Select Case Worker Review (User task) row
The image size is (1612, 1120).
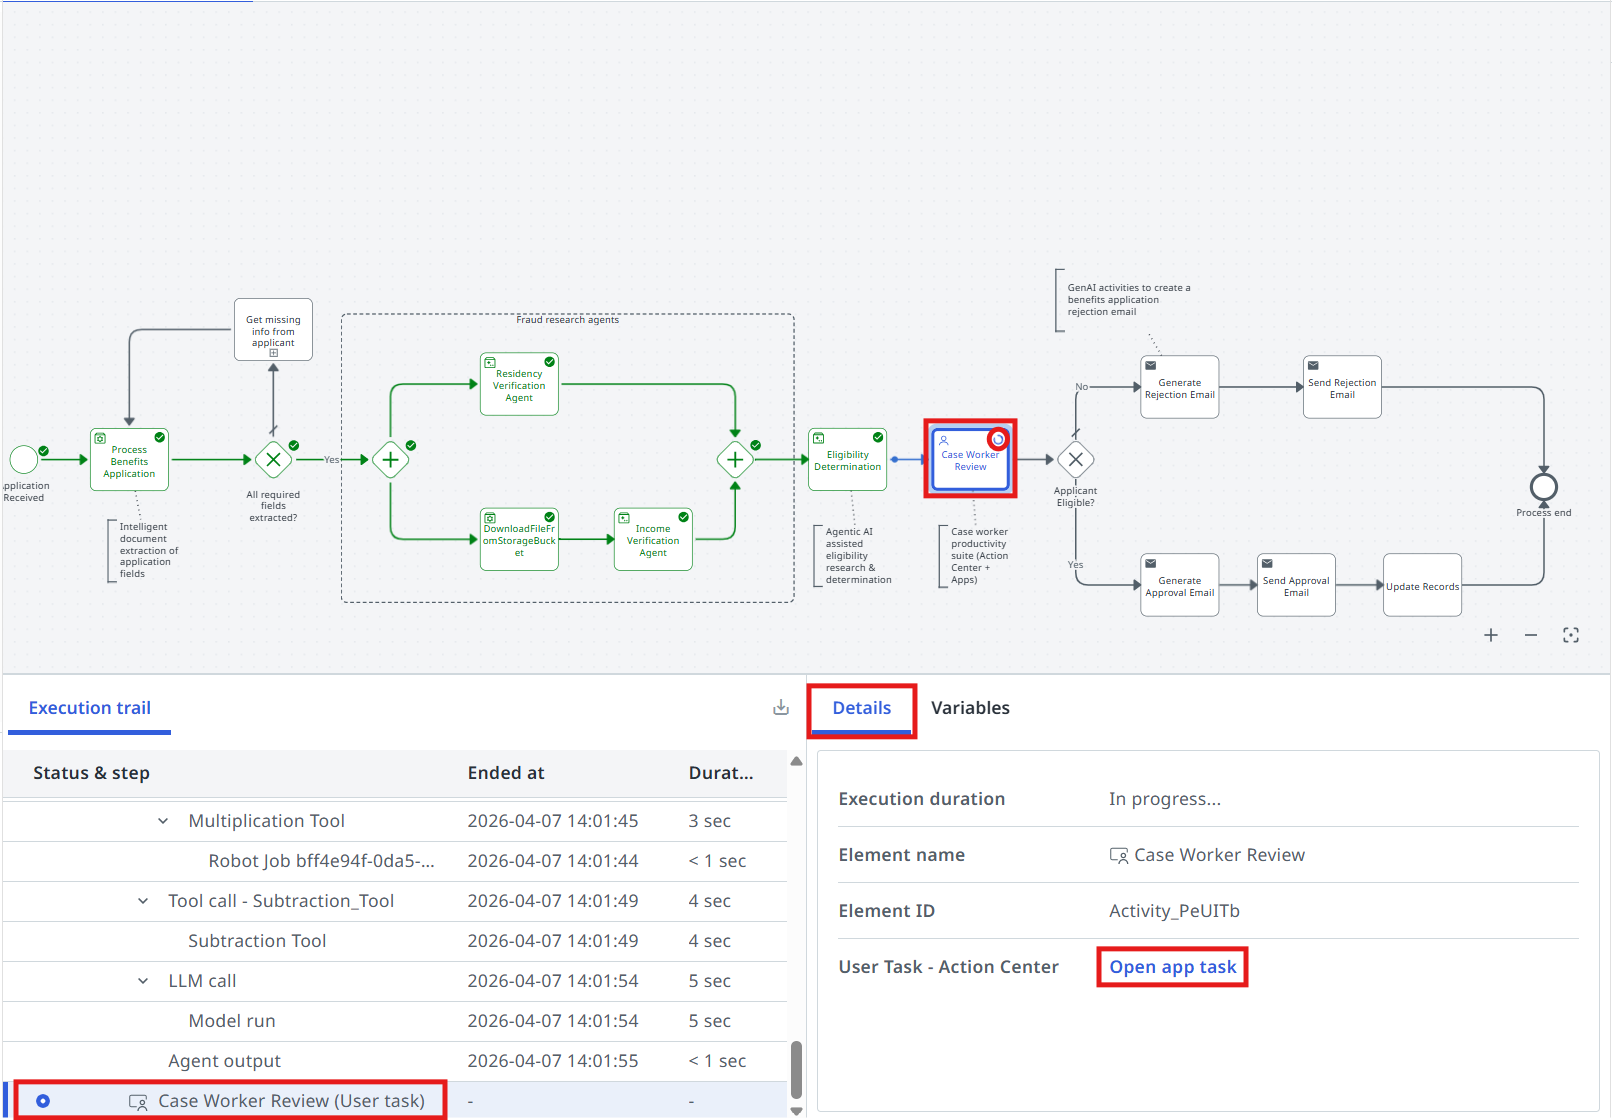pos(395,1101)
